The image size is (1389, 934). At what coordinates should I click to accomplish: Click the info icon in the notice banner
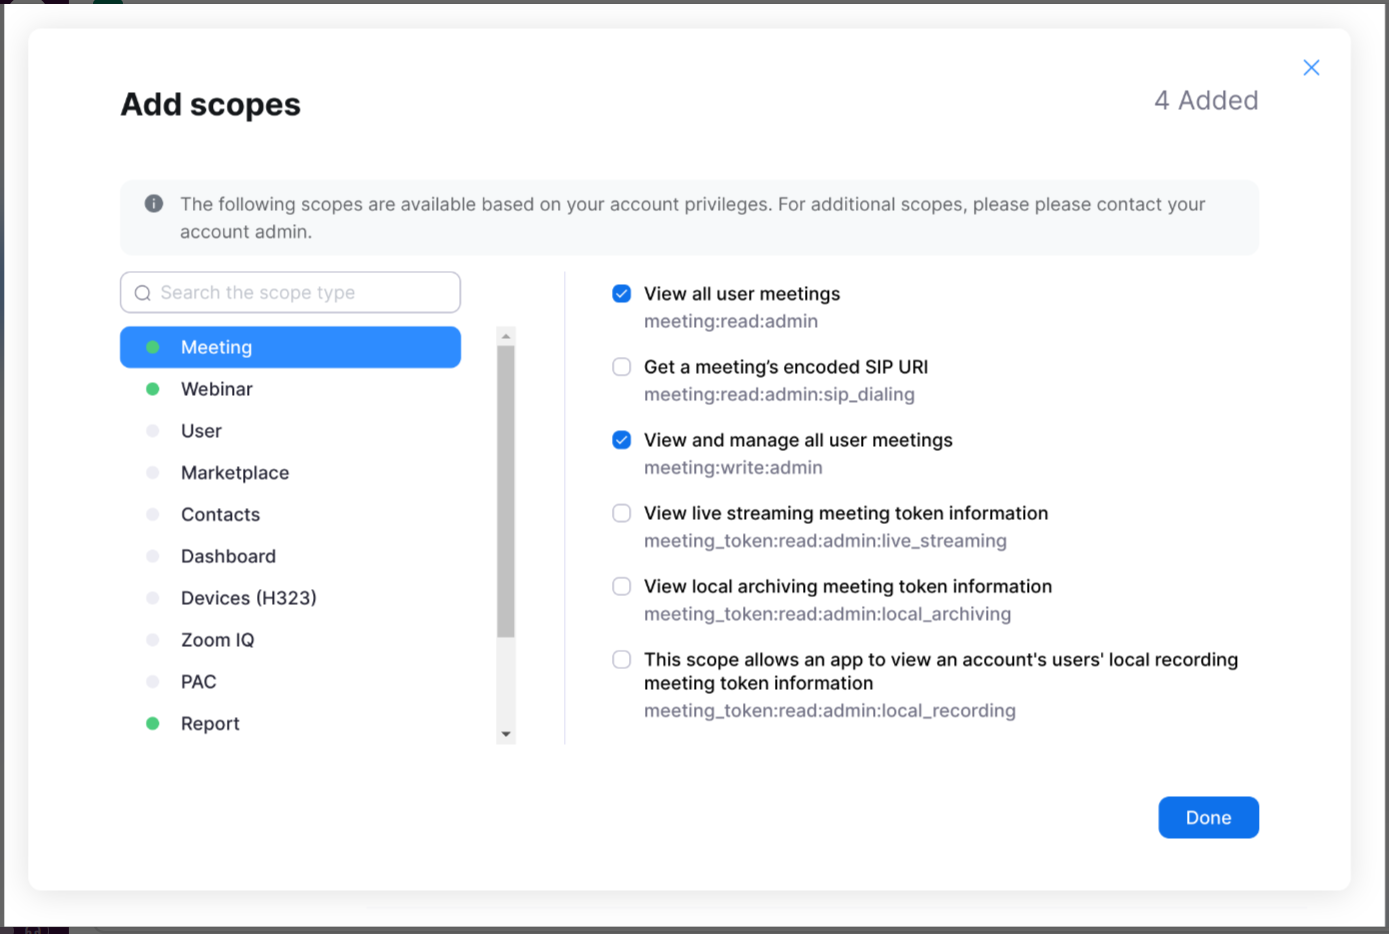pyautogui.click(x=154, y=204)
